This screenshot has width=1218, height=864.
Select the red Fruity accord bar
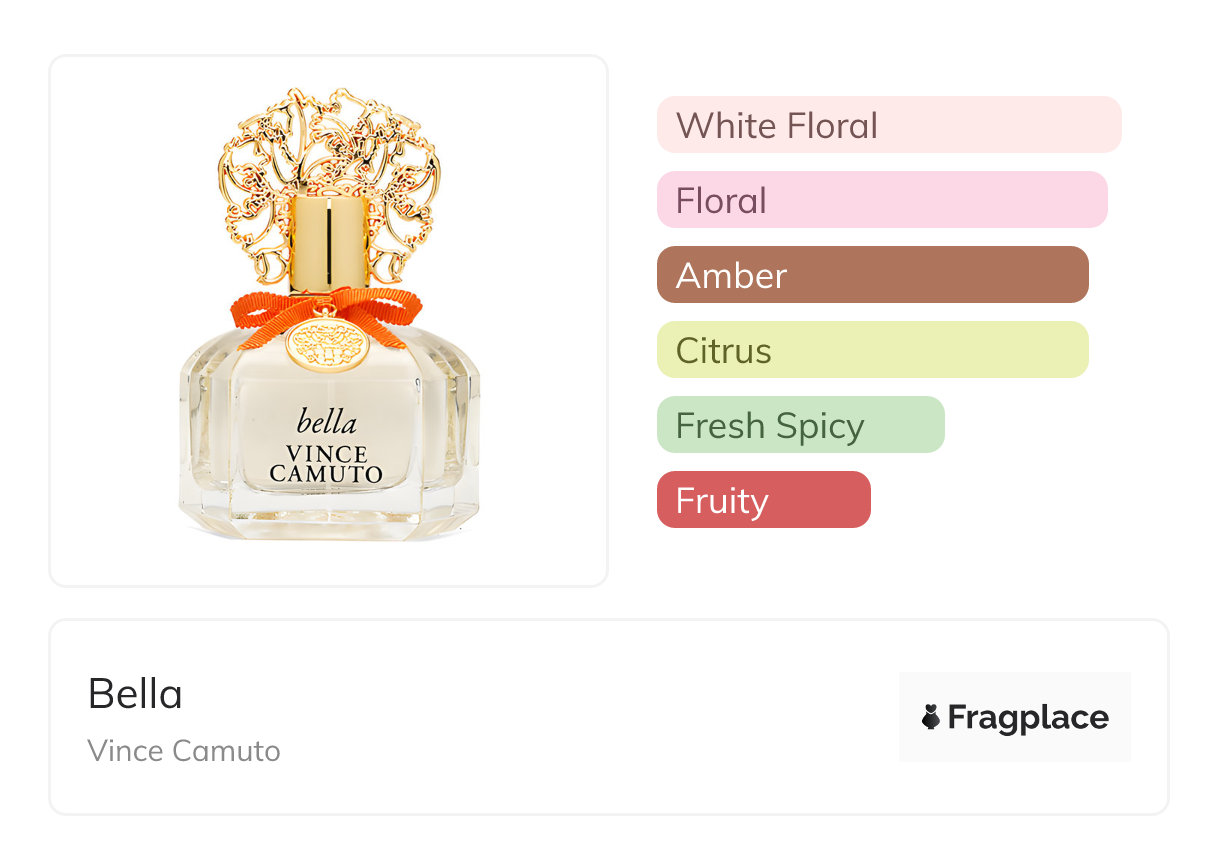click(x=763, y=500)
